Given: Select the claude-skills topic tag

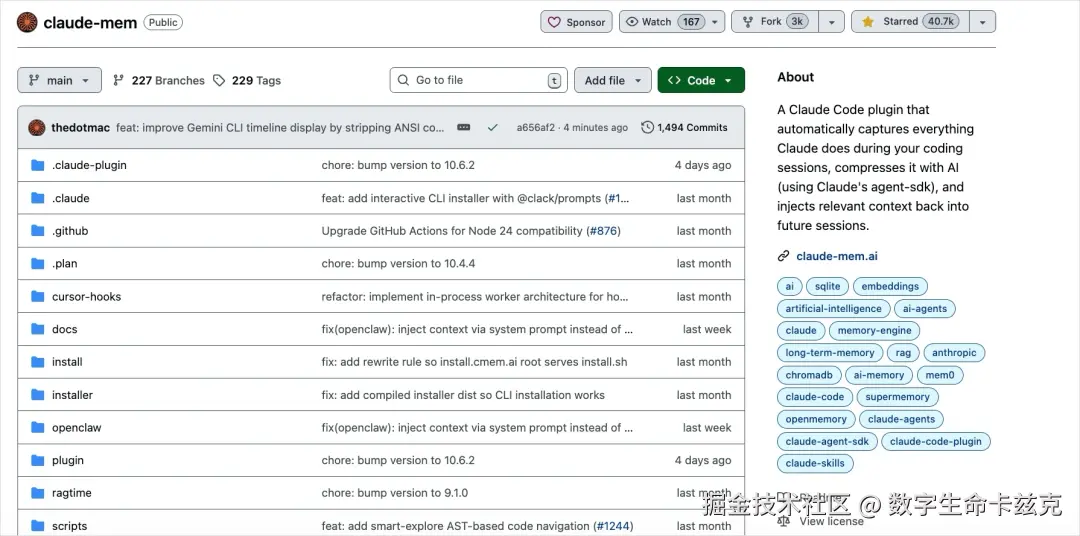Looking at the screenshot, I should pos(815,463).
